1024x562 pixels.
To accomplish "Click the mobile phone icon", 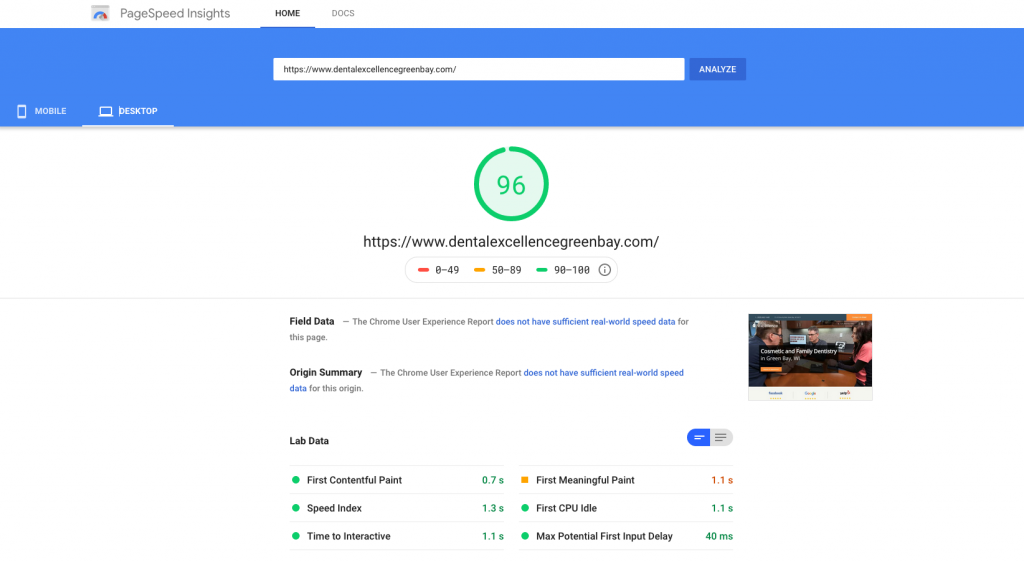I will [x=22, y=112].
